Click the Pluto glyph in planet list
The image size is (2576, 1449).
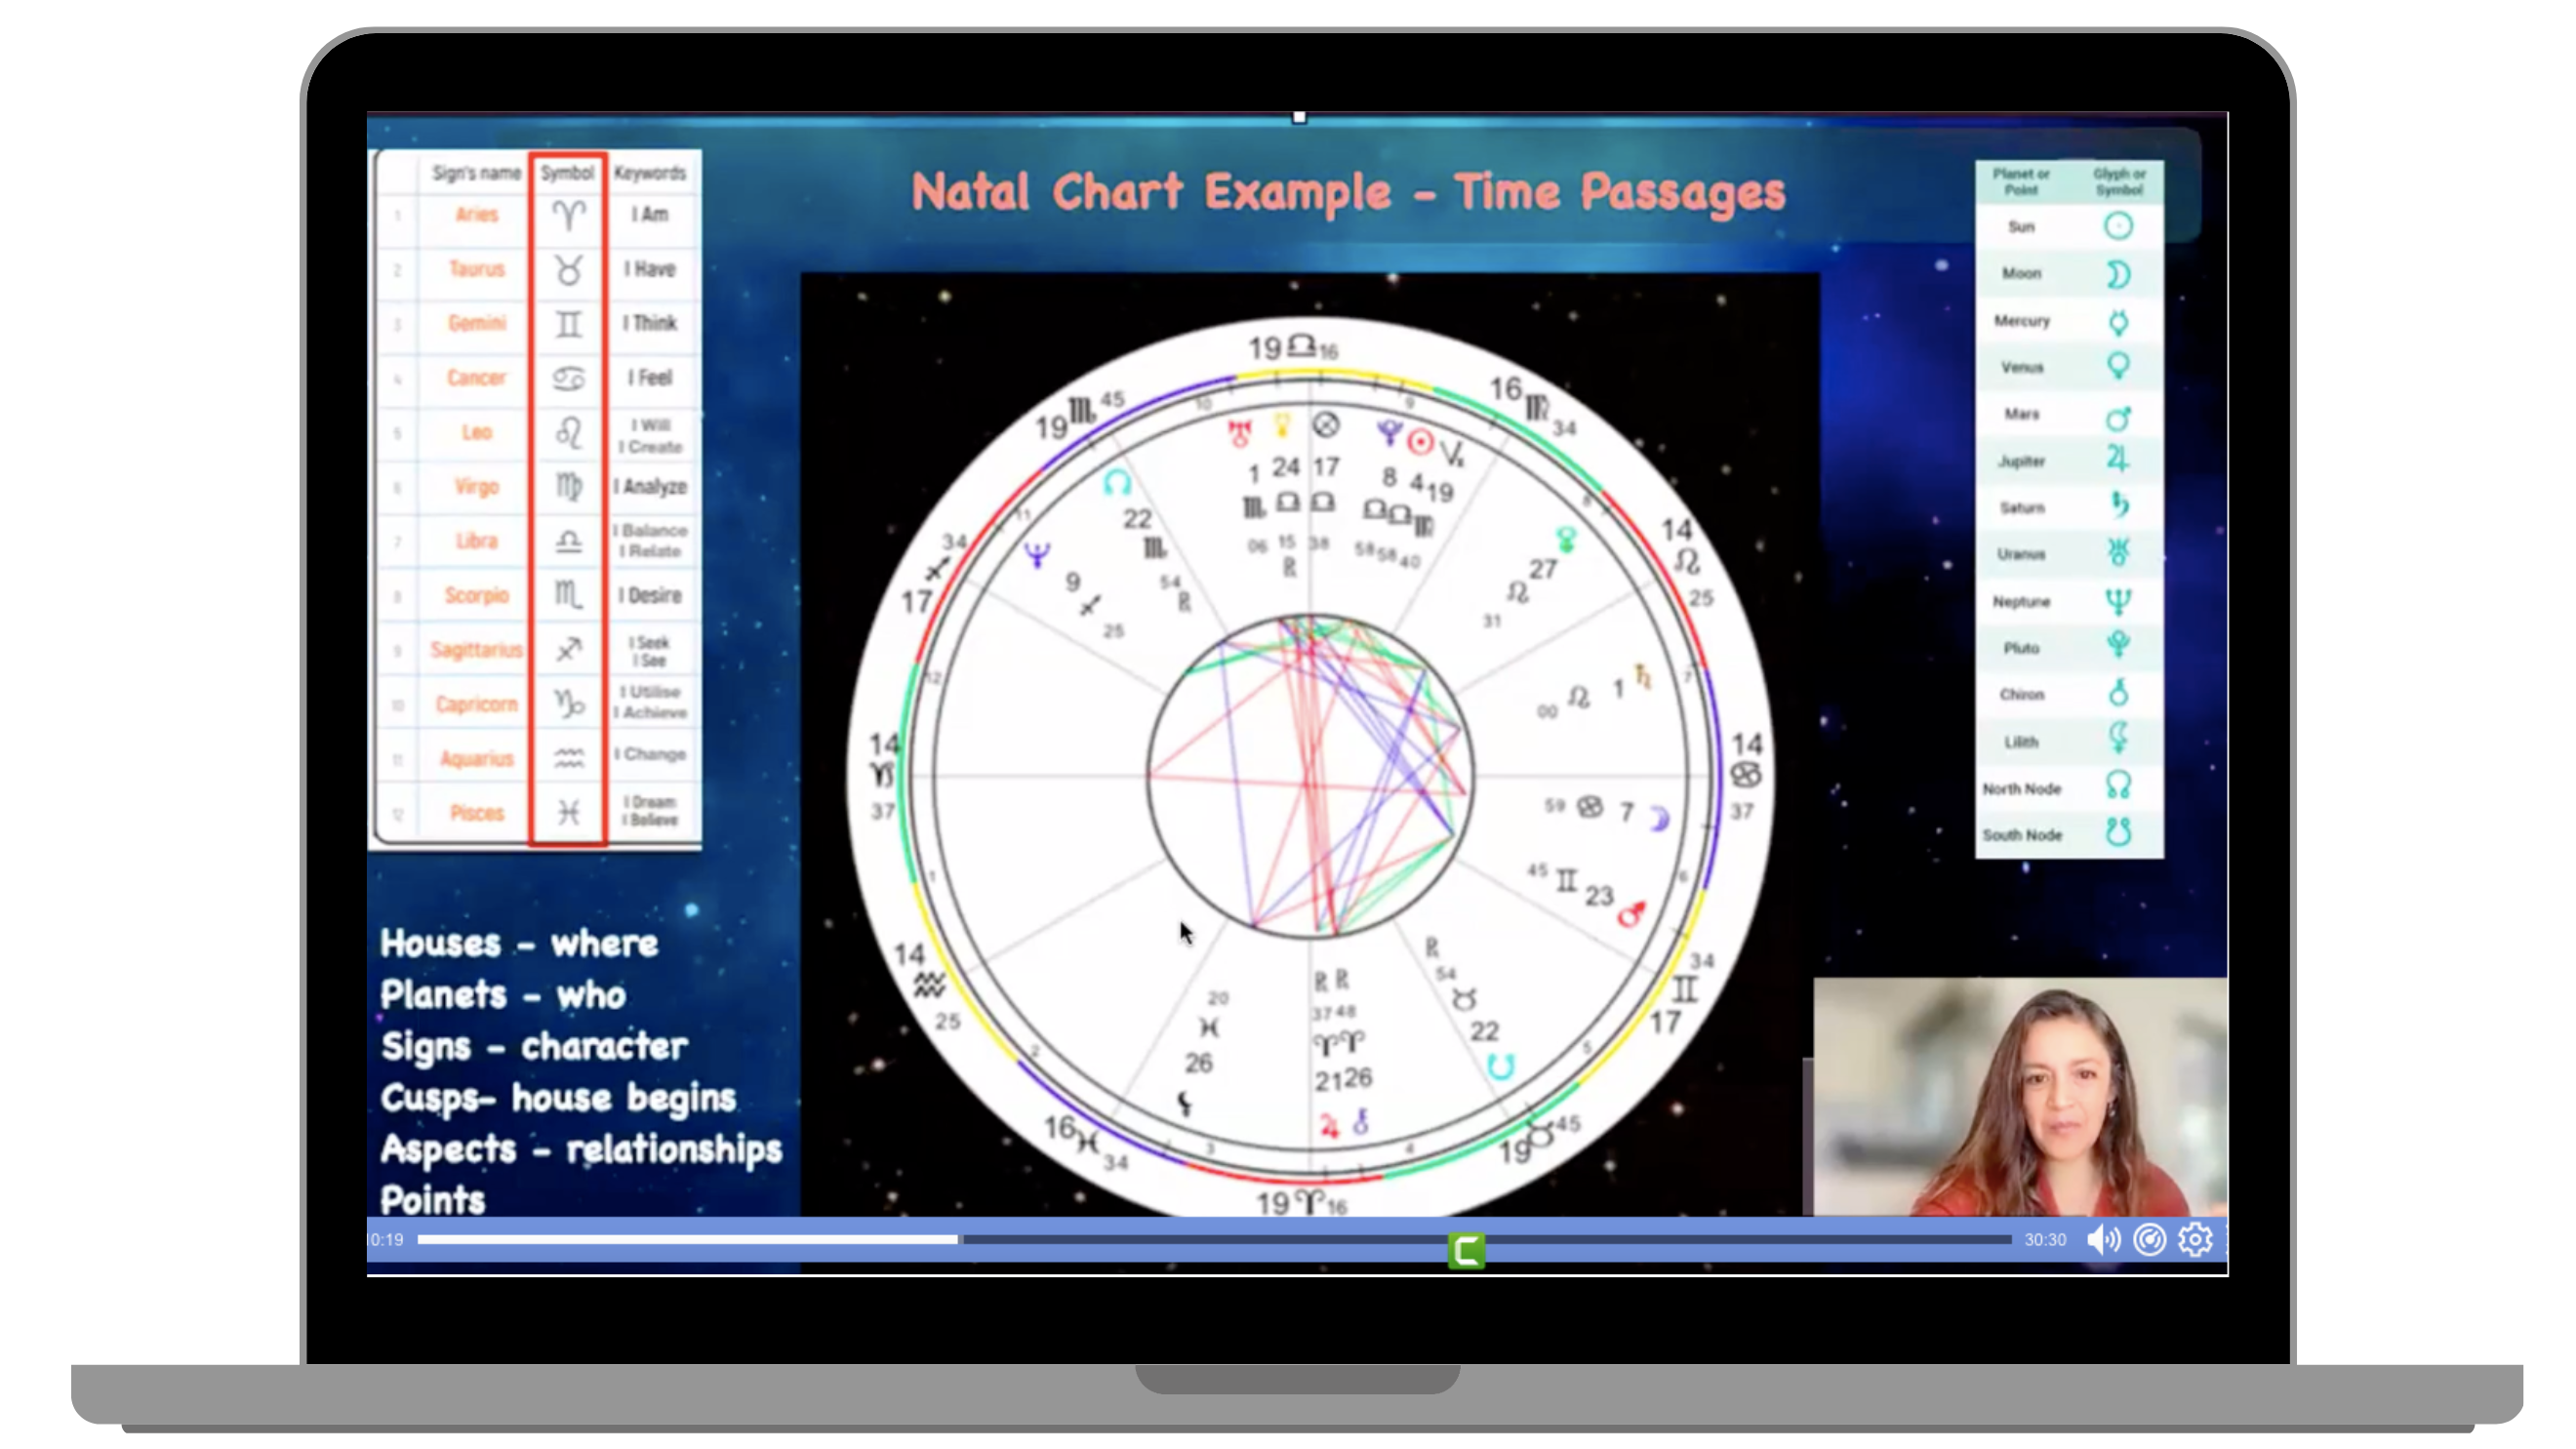click(x=2117, y=646)
